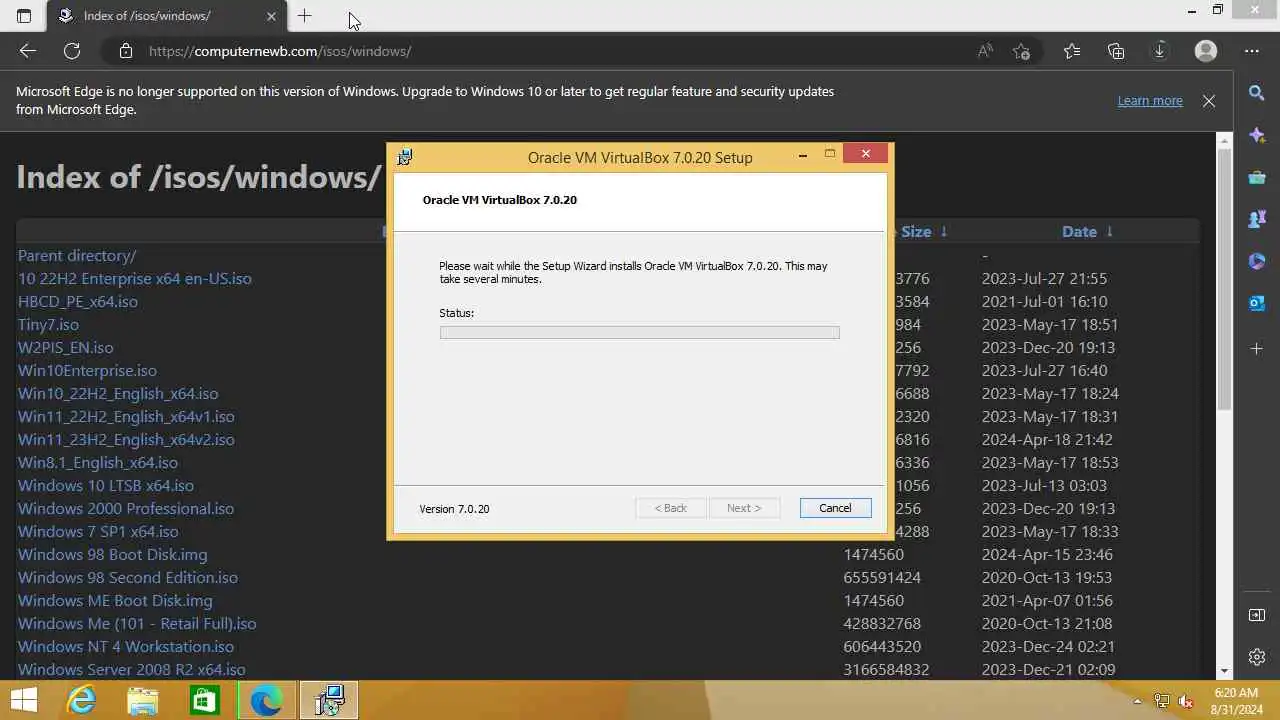The width and height of the screenshot is (1280, 720).
Task: Click VirtualBox installer title bar icon
Action: coord(404,157)
